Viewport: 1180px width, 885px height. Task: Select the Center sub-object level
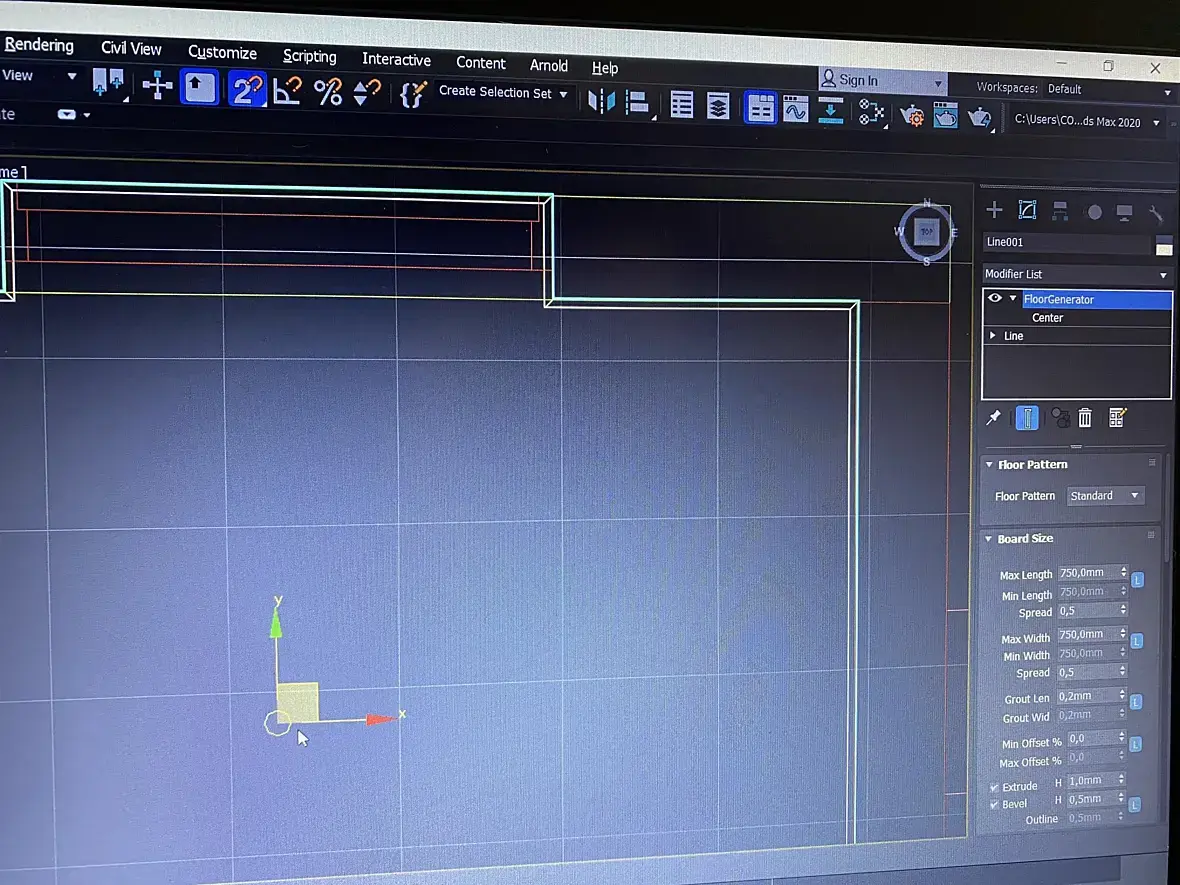pyautogui.click(x=1047, y=318)
